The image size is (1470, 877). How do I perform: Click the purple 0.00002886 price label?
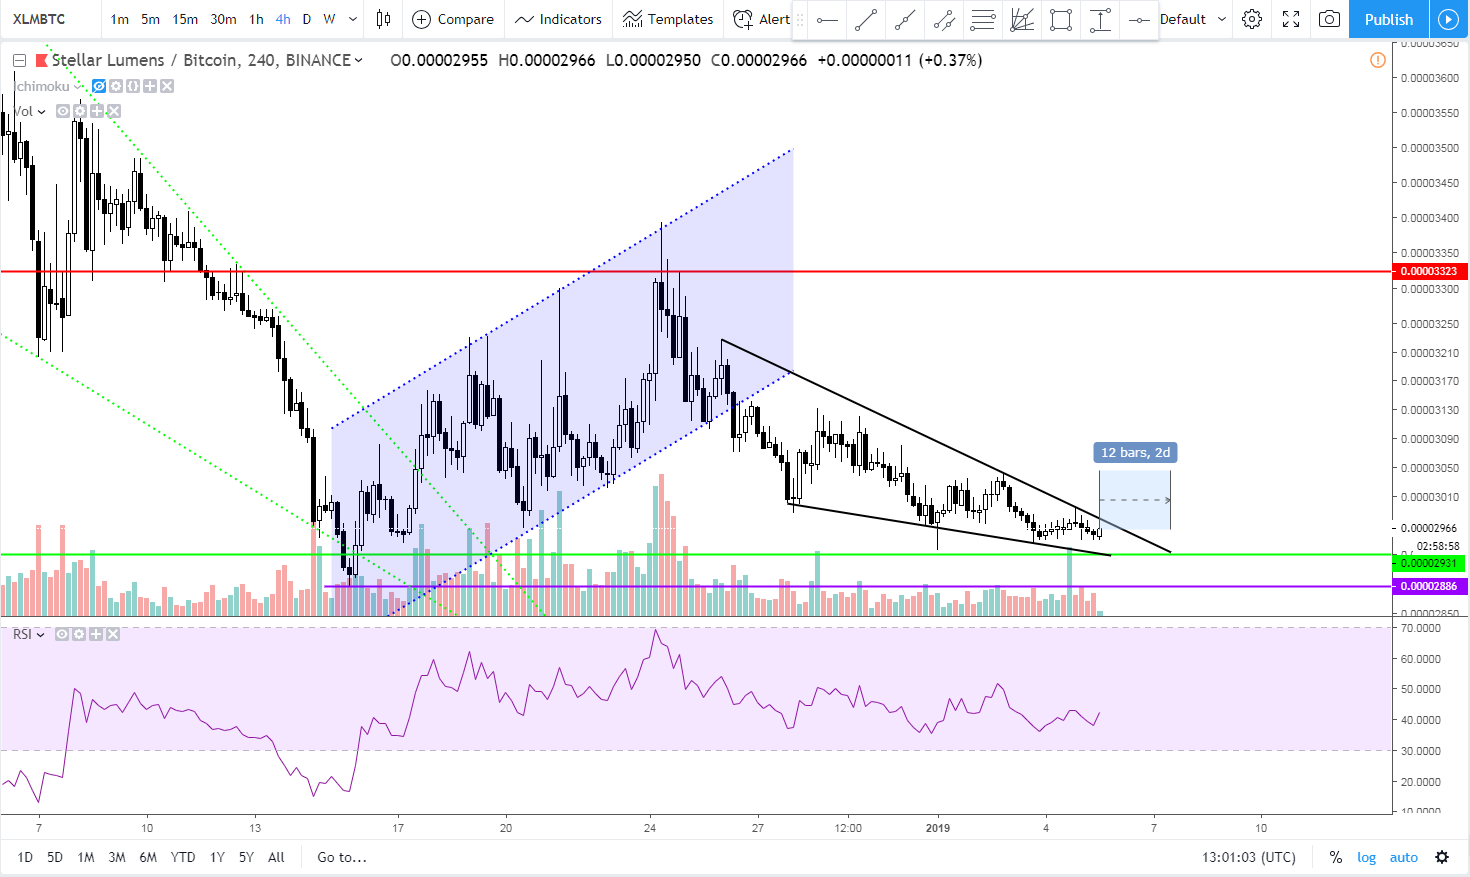pyautogui.click(x=1429, y=586)
